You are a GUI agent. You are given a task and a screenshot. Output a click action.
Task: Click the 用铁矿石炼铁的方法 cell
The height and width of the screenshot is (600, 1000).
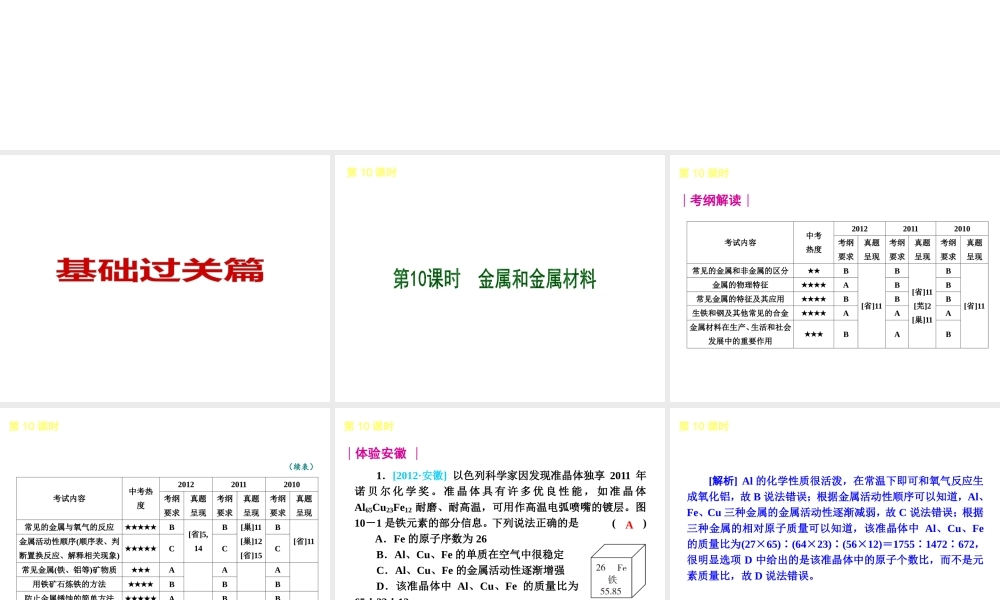click(x=69, y=583)
